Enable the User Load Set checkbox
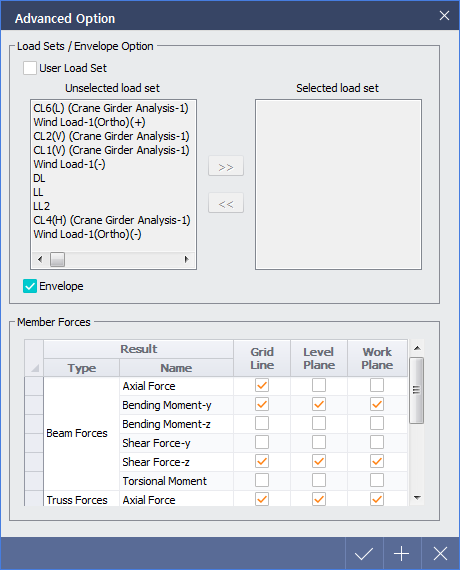 coord(30,68)
